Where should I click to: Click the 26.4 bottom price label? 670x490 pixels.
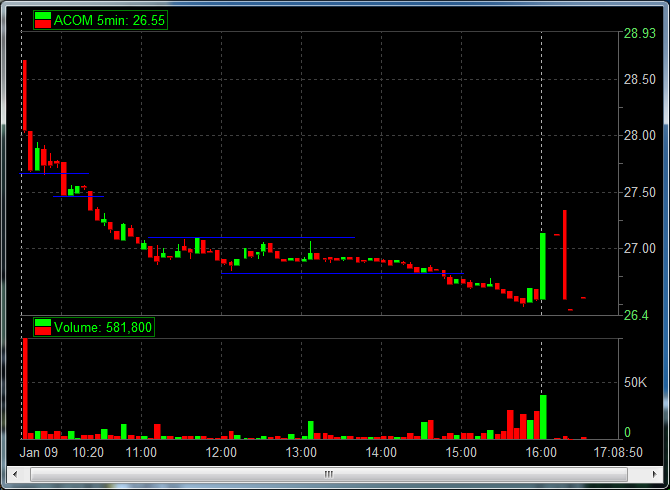tap(636, 315)
